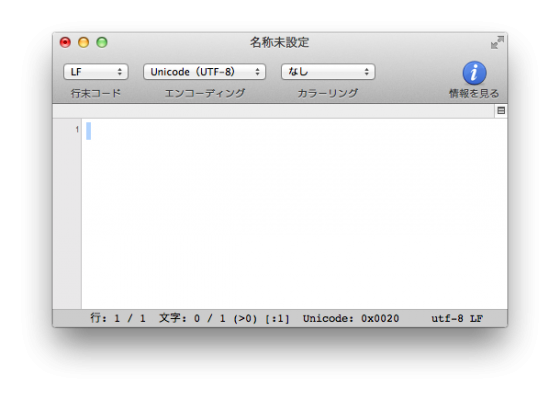This screenshot has height=400, width=560.
Task: Click the 行: 1 / 1 status text
Action: click(x=118, y=318)
